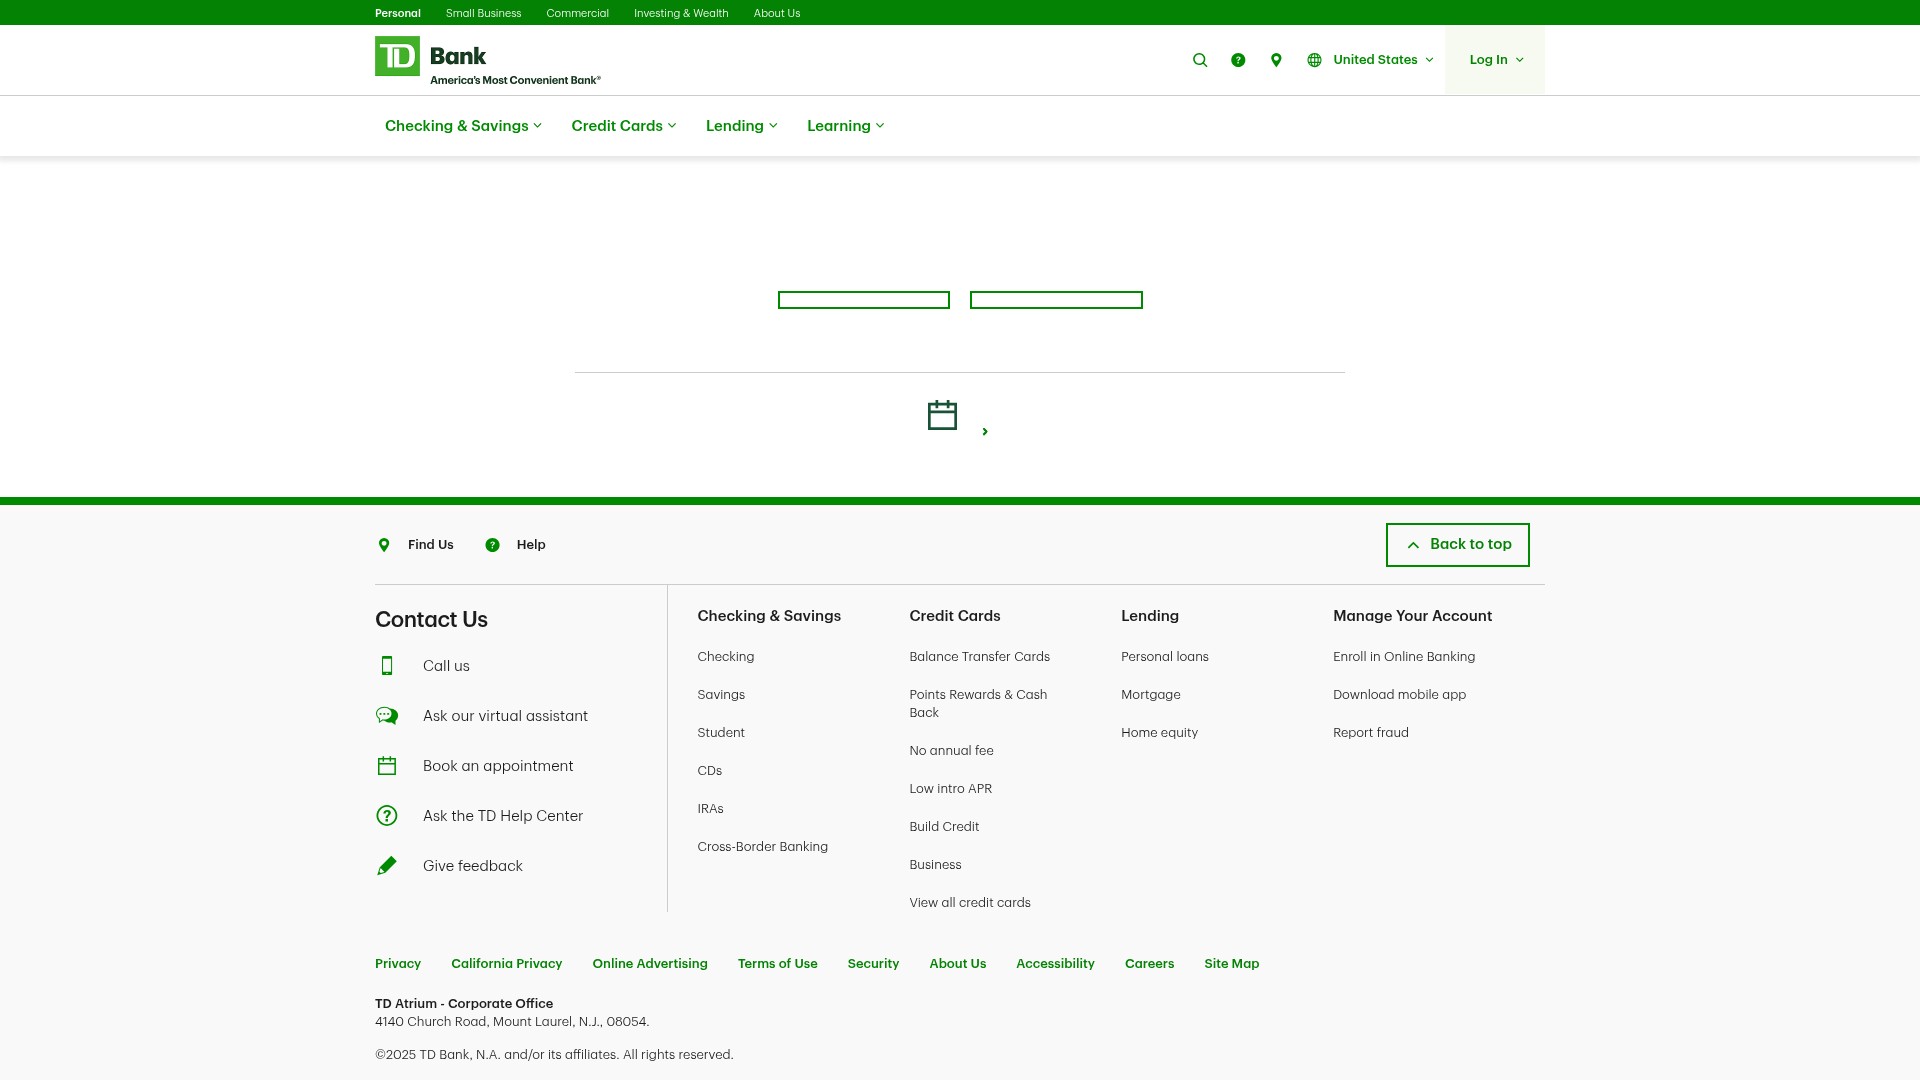Open Personal loans link
This screenshot has width=1920, height=1080.
pyautogui.click(x=1165, y=657)
